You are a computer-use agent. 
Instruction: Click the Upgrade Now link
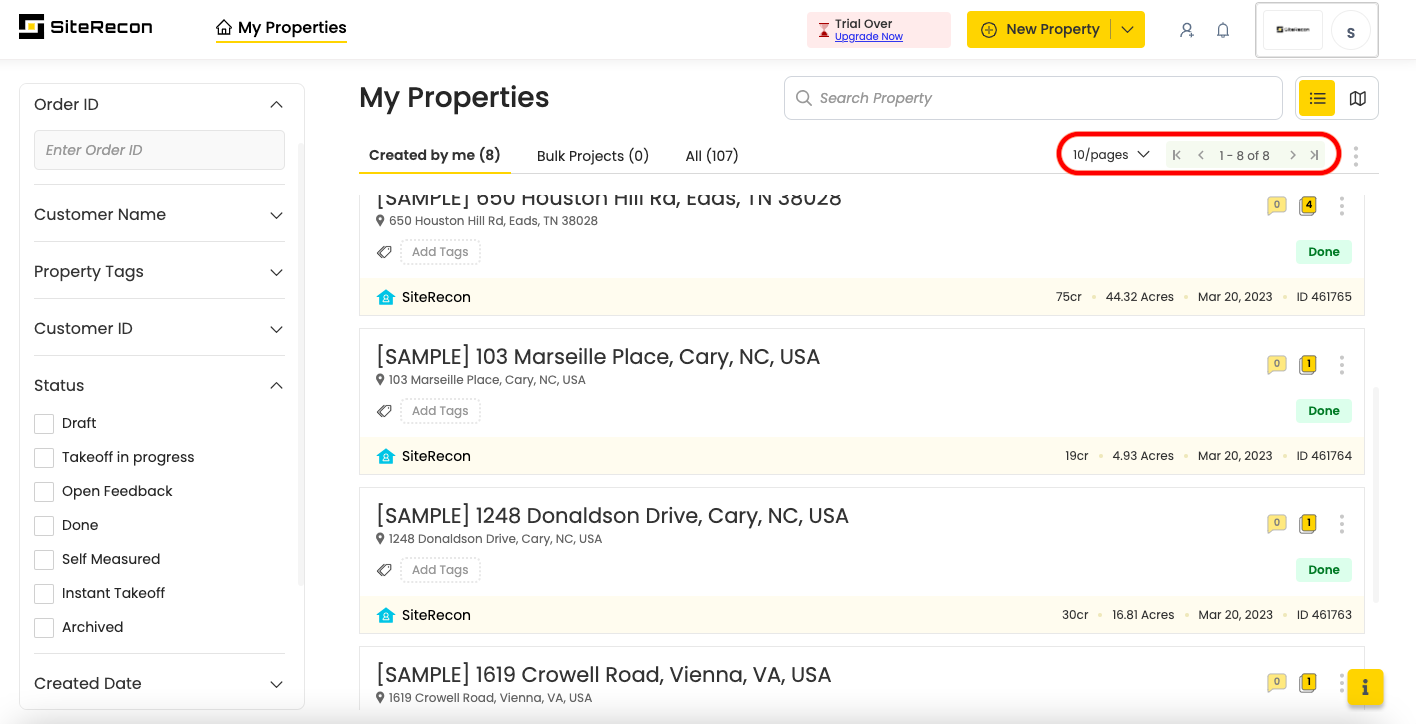868,37
